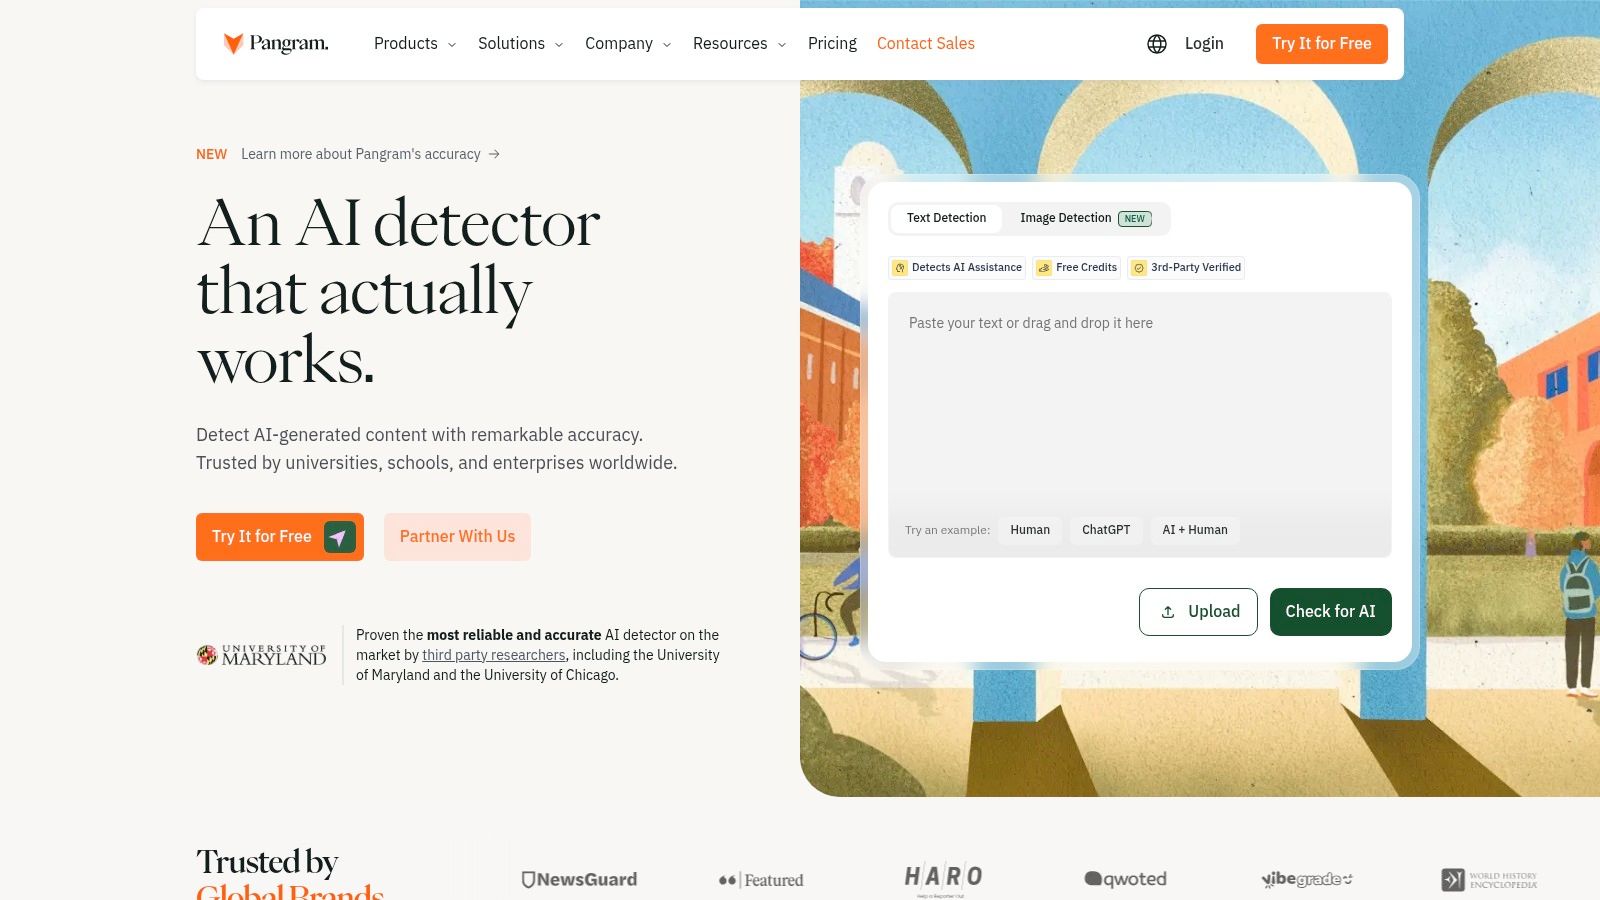1600x900 pixels.
Task: Click the Partner With Us button
Action: (x=457, y=537)
